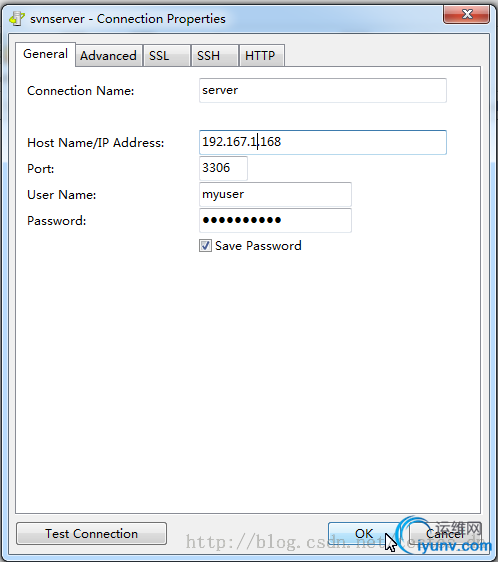
Task: Open the SSH tab
Action: pos(214,56)
